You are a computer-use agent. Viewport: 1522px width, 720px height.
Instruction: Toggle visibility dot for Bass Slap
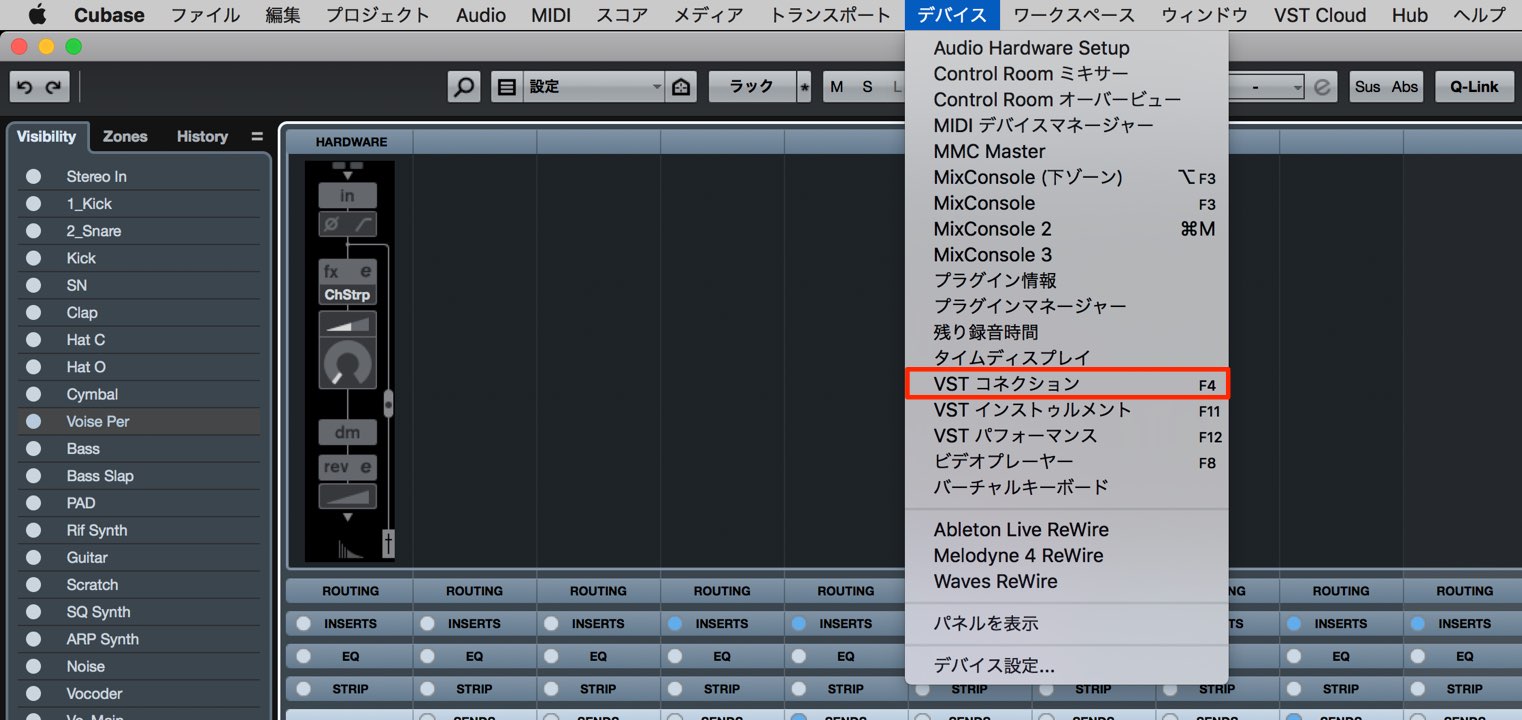point(34,475)
